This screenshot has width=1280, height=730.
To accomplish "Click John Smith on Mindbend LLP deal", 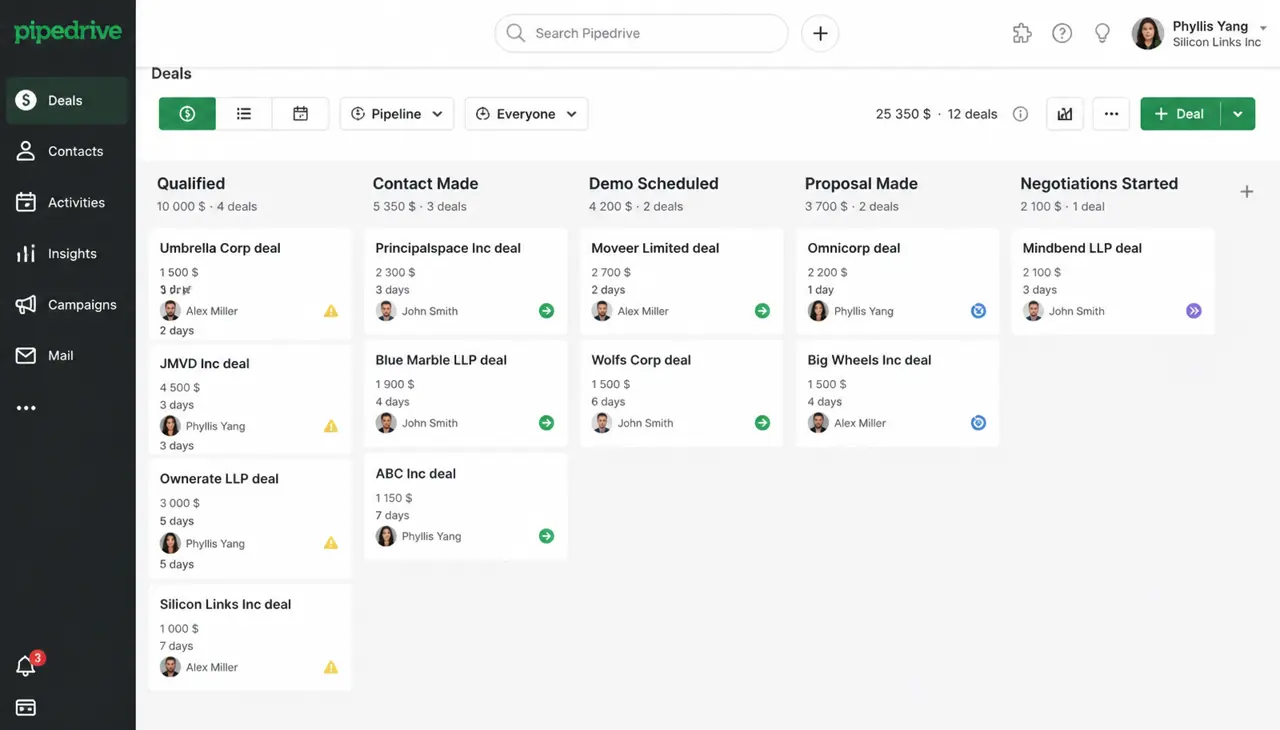I will 1076,311.
